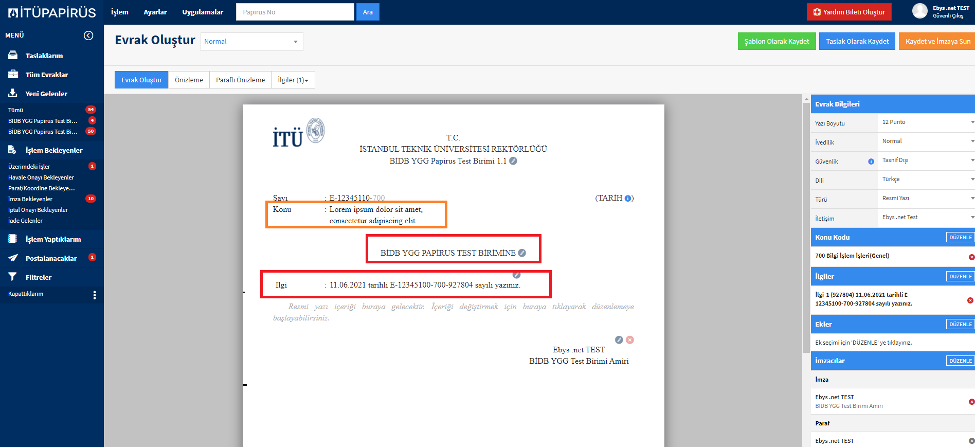The height and width of the screenshot is (447, 977).
Task: Edit İlgi line pencil icon
Action: [x=517, y=274]
